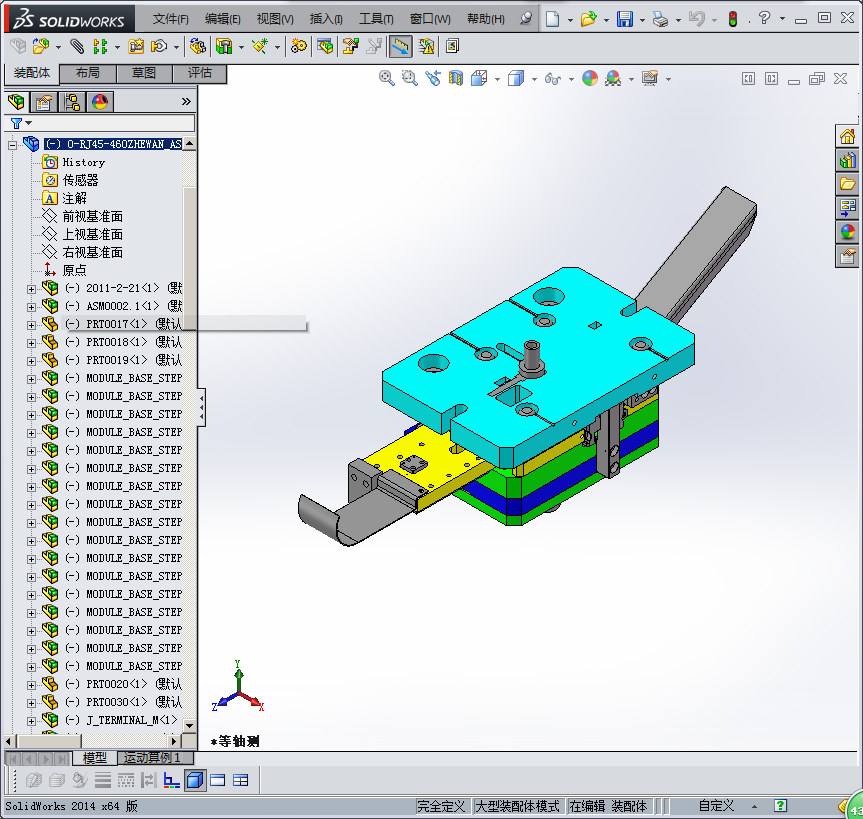This screenshot has height=819, width=863.
Task: Open the 视图(V) view menu
Action: pos(275,19)
